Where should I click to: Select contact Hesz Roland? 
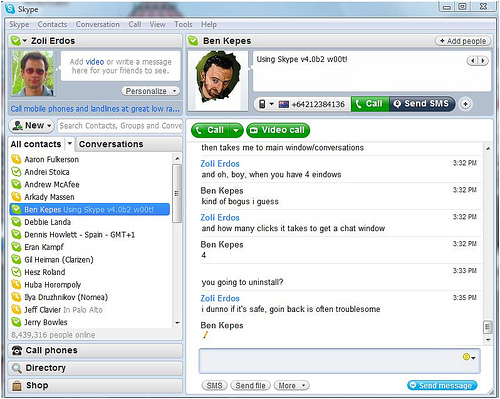(91, 272)
